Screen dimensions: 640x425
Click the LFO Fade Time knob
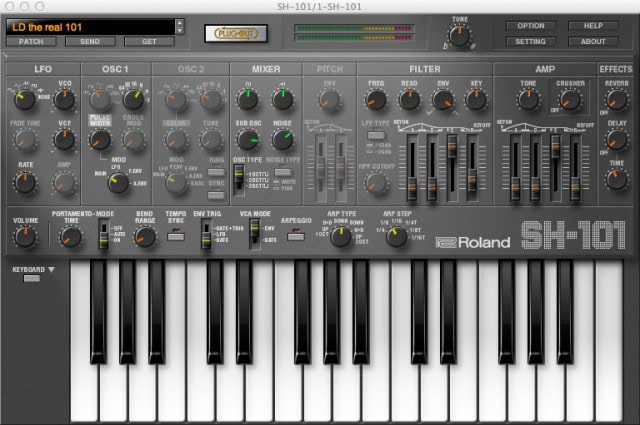24,140
